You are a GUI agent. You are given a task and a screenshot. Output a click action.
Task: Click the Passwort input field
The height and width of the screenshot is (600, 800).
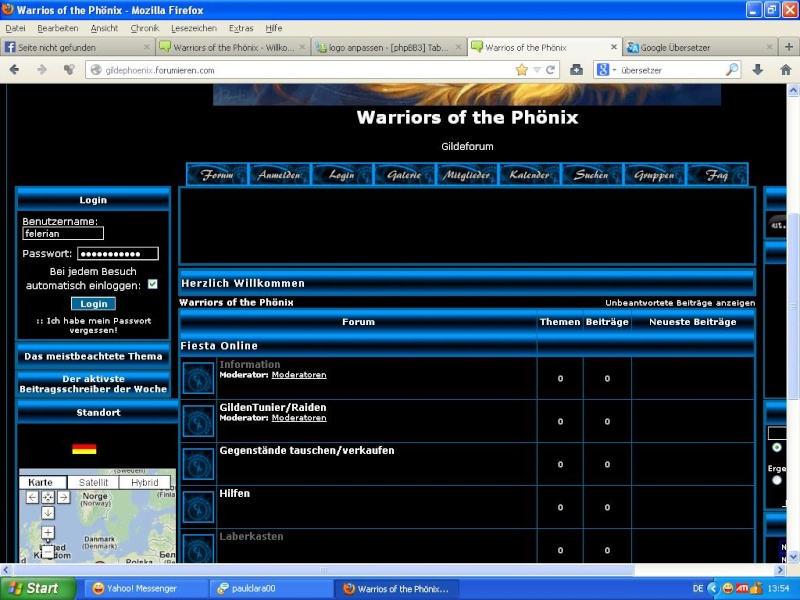(x=118, y=254)
